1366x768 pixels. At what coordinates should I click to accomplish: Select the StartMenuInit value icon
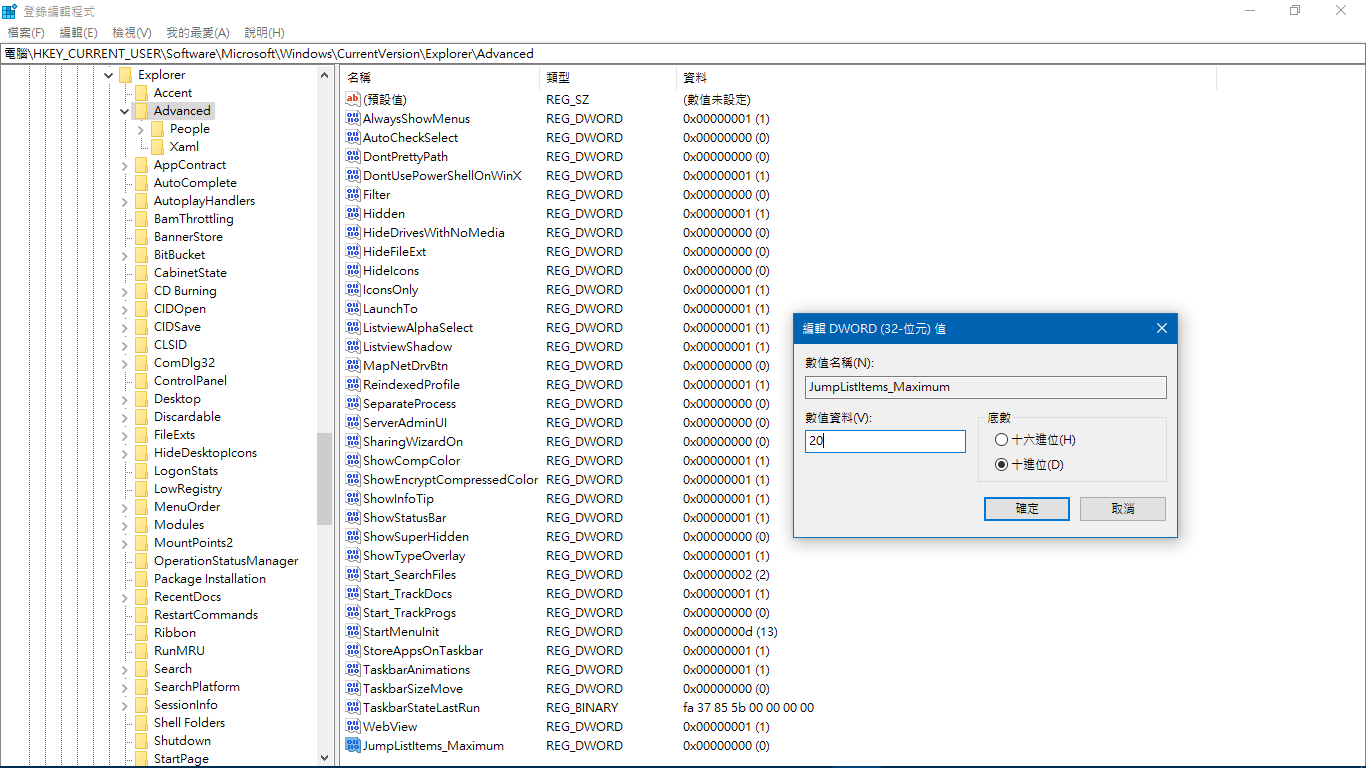352,631
